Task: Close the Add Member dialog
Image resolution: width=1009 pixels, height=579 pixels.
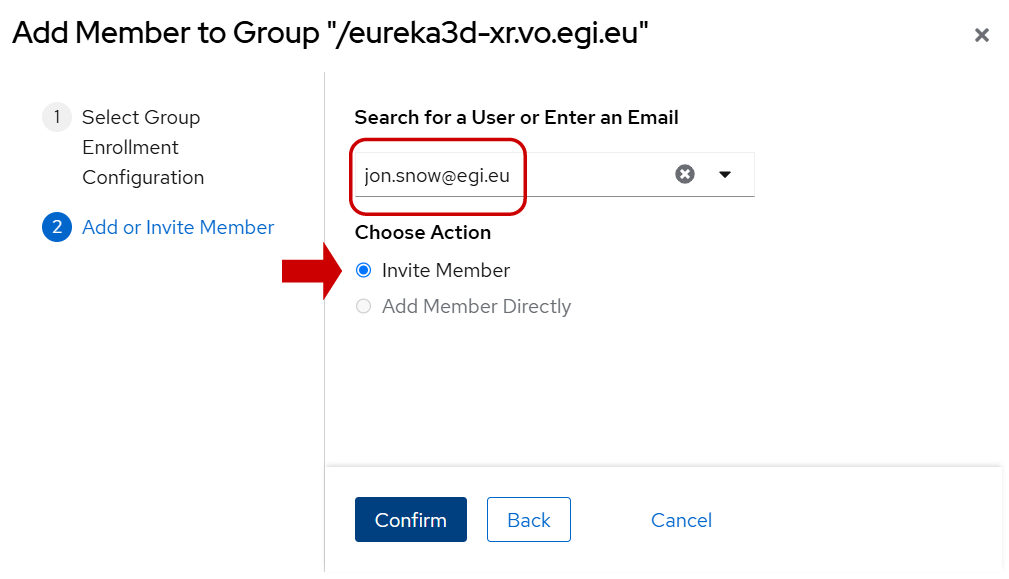Action: click(x=982, y=35)
